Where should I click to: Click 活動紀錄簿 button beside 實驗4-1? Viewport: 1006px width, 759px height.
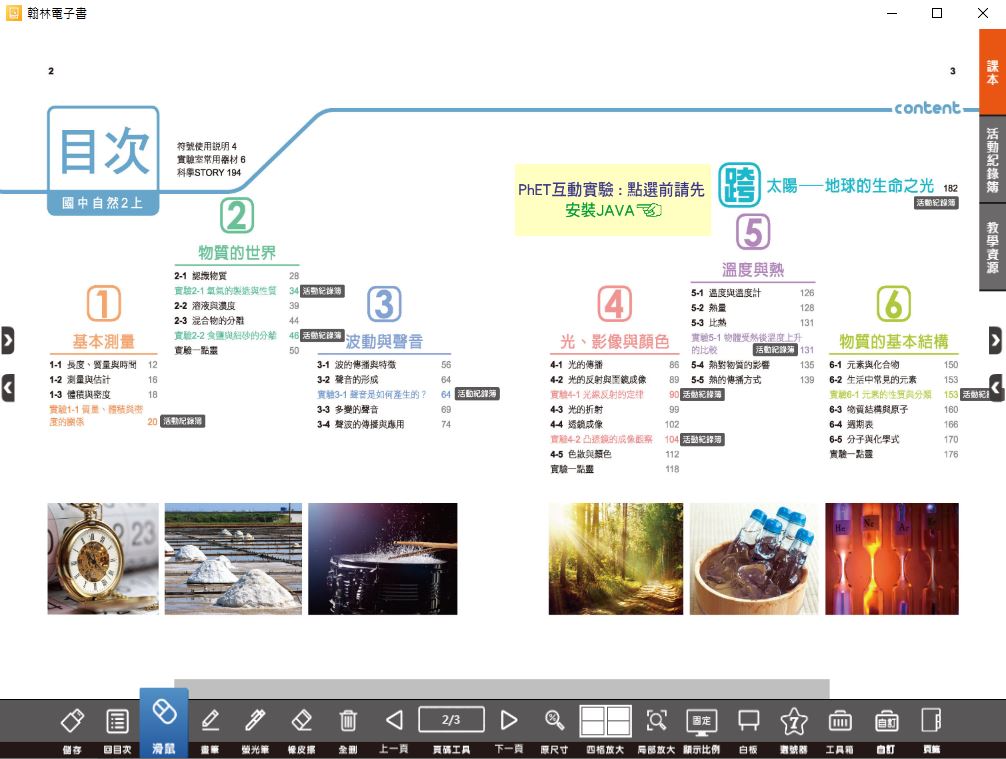pyautogui.click(x=702, y=395)
